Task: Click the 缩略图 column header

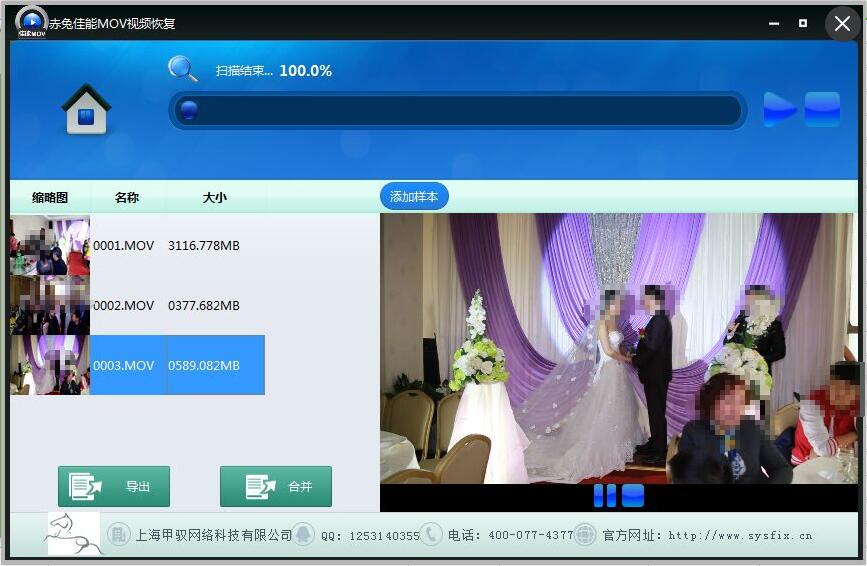Action: (x=50, y=197)
